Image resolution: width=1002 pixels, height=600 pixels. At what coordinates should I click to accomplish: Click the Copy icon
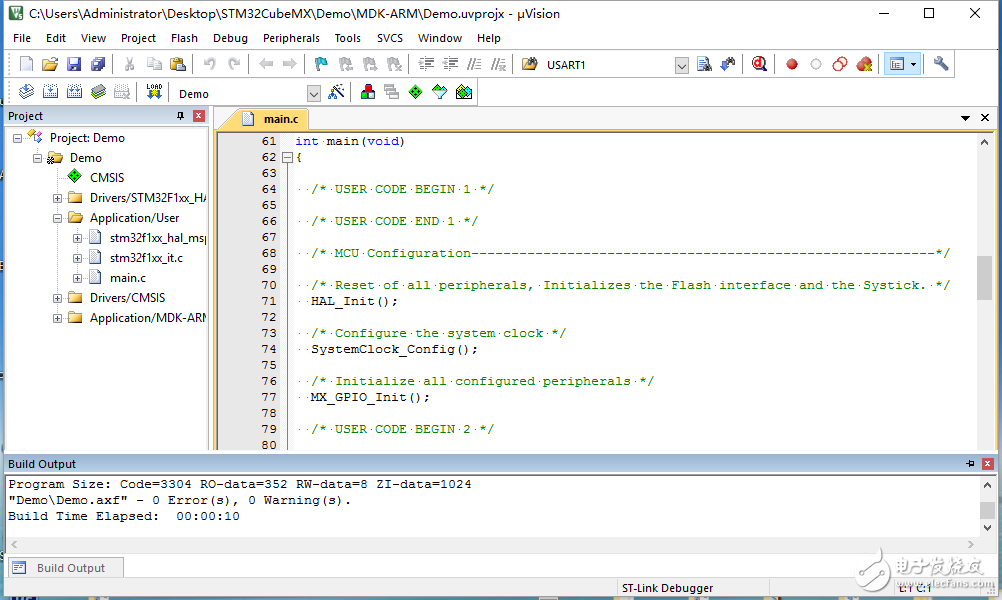[x=154, y=64]
